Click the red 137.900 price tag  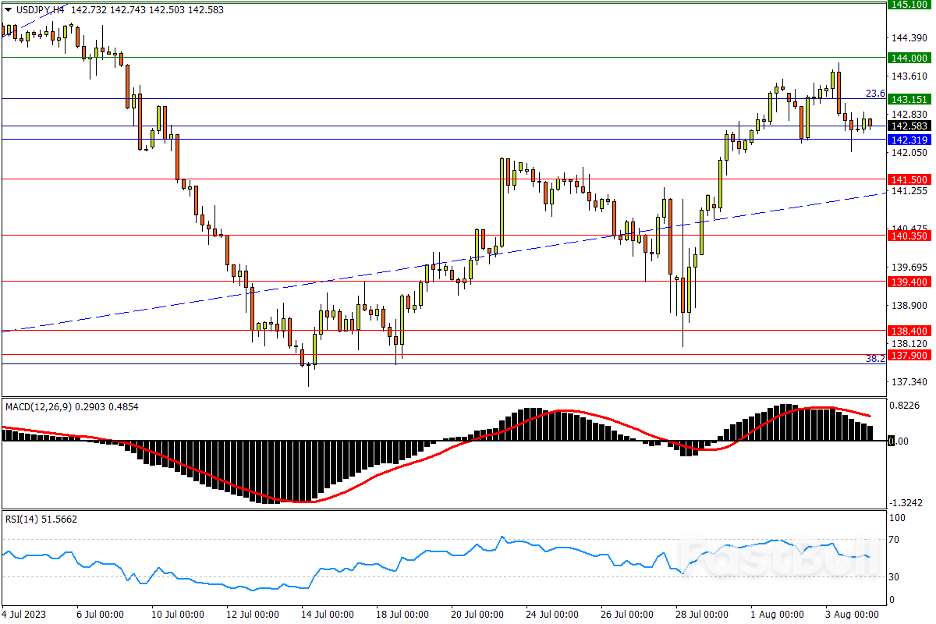[x=910, y=355]
